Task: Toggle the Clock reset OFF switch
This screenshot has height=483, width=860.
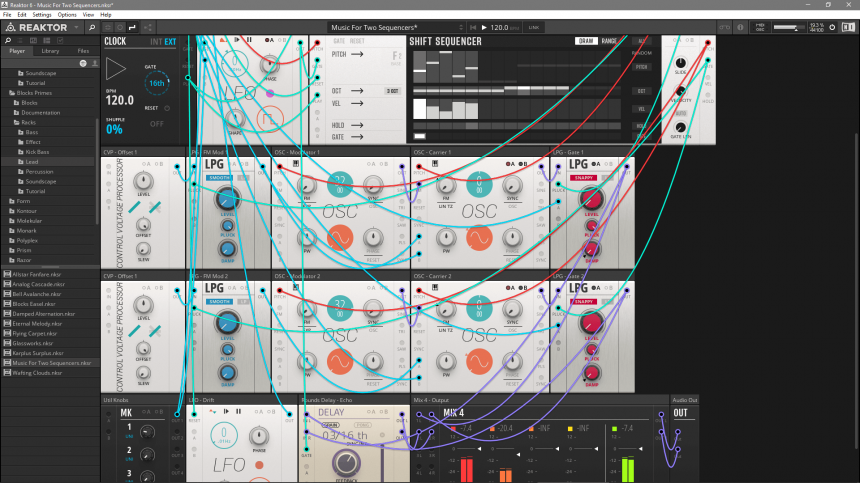Action: coord(157,124)
